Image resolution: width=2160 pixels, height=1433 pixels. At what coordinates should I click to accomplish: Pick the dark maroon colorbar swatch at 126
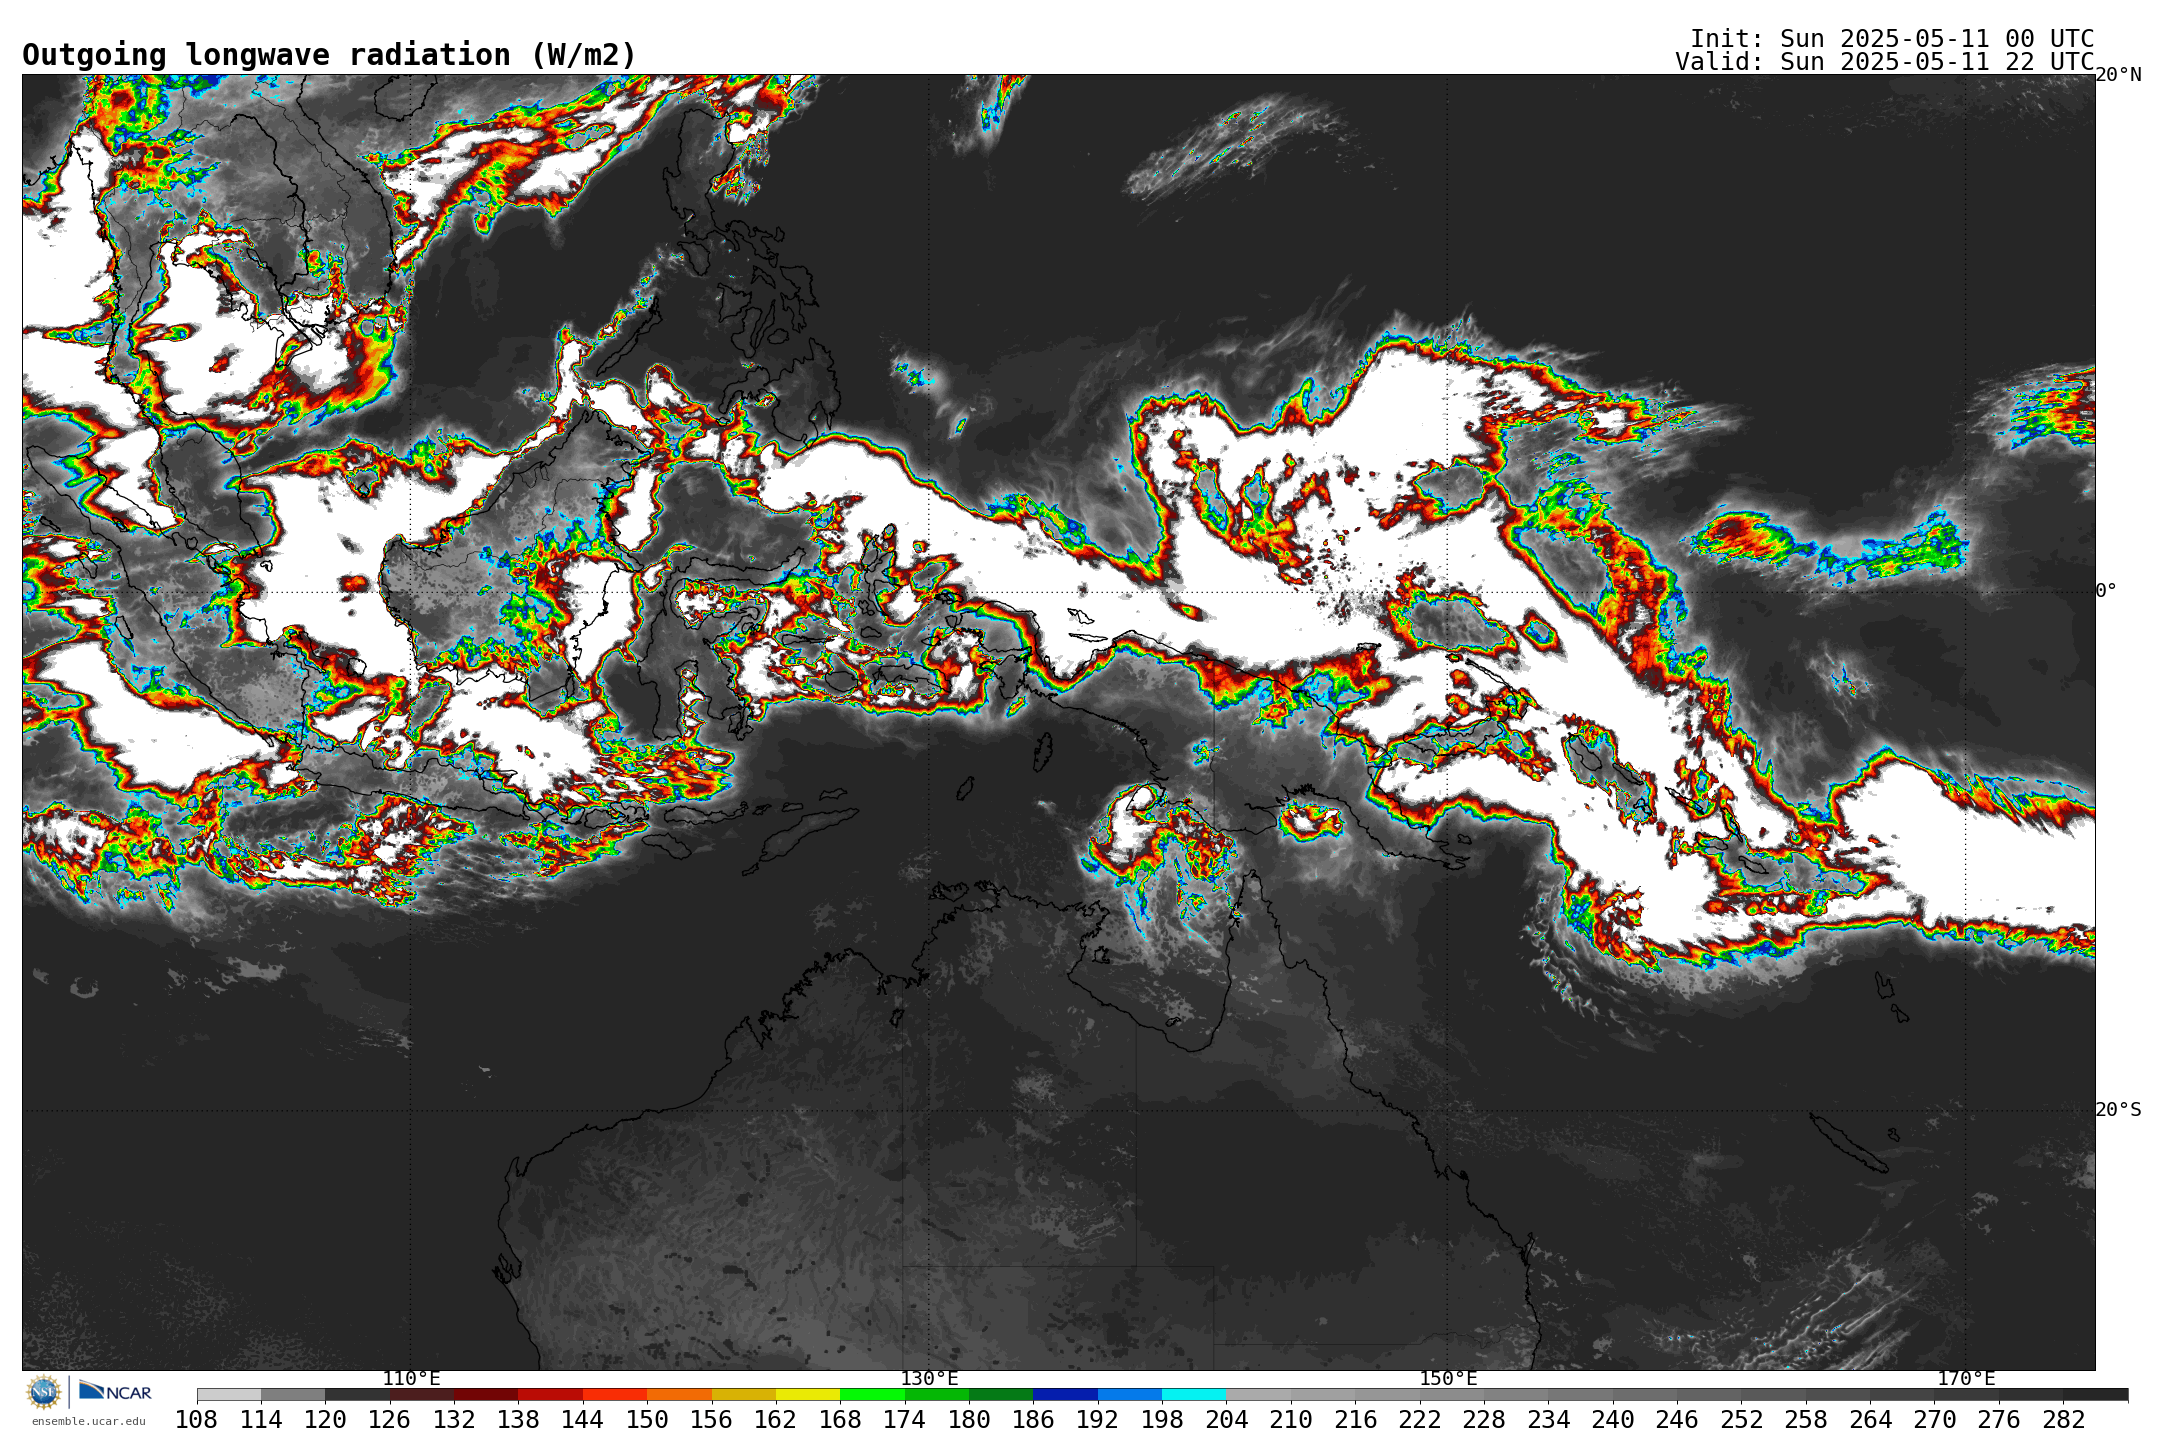(421, 1394)
